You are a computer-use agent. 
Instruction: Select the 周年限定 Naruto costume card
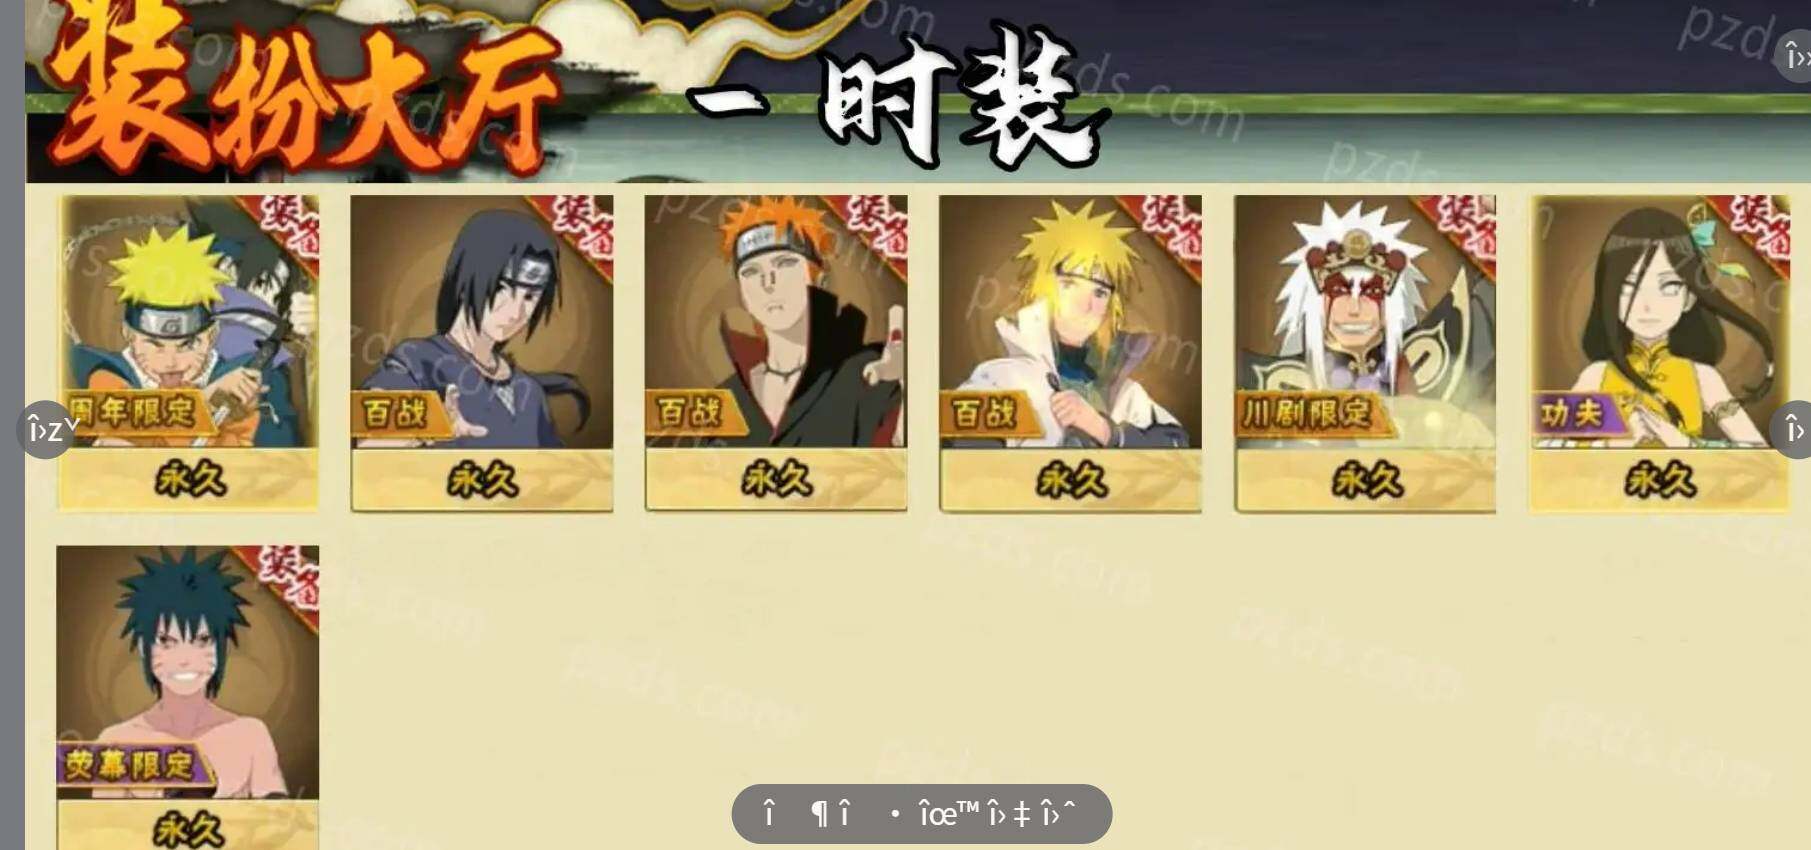click(188, 352)
